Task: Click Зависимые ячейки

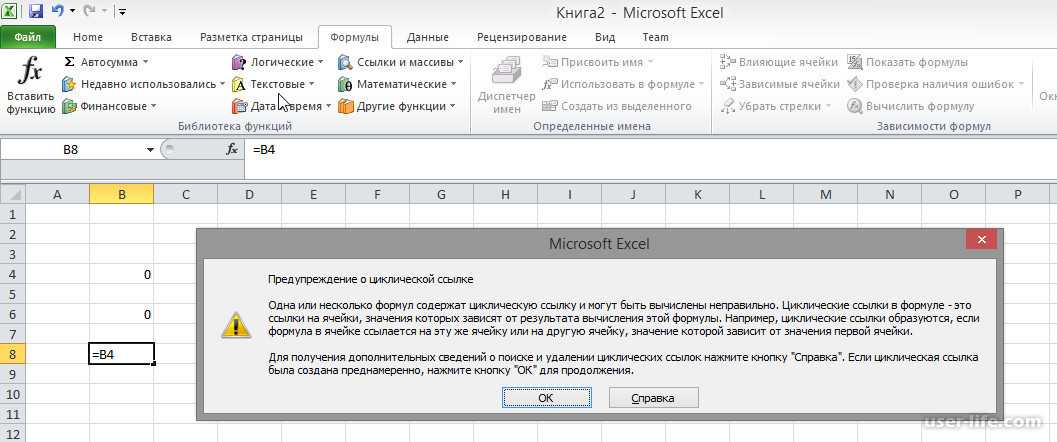Action: [x=780, y=84]
